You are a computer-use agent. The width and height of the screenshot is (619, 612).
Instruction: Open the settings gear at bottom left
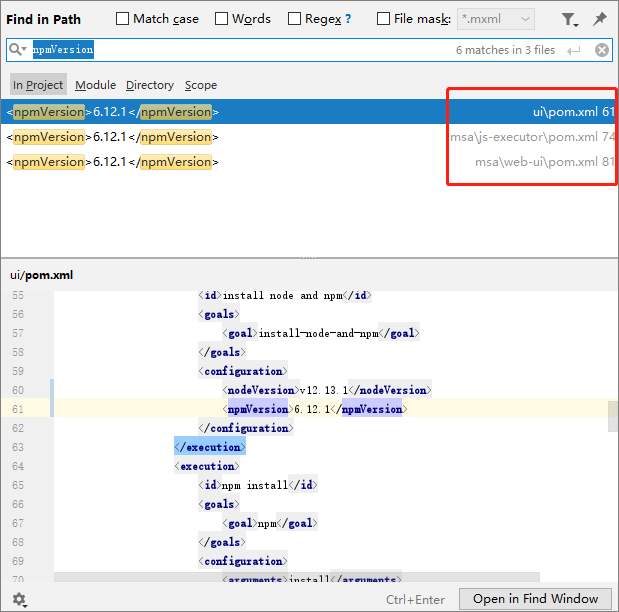19,599
